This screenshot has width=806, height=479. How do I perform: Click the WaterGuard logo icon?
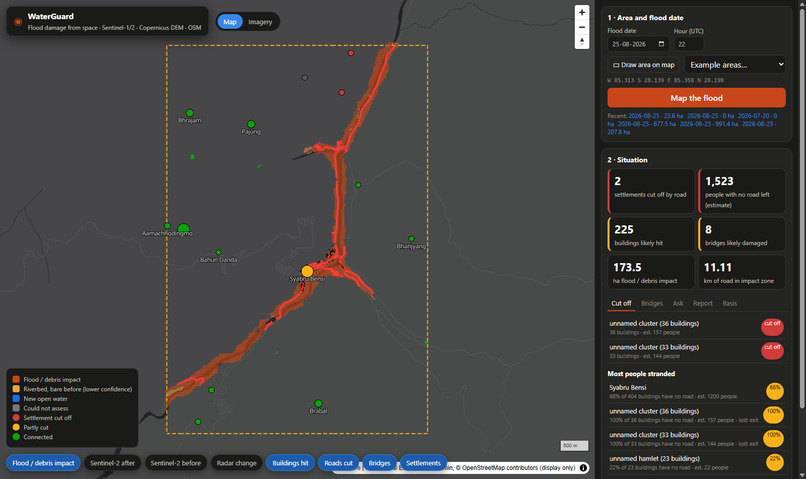[x=18, y=22]
